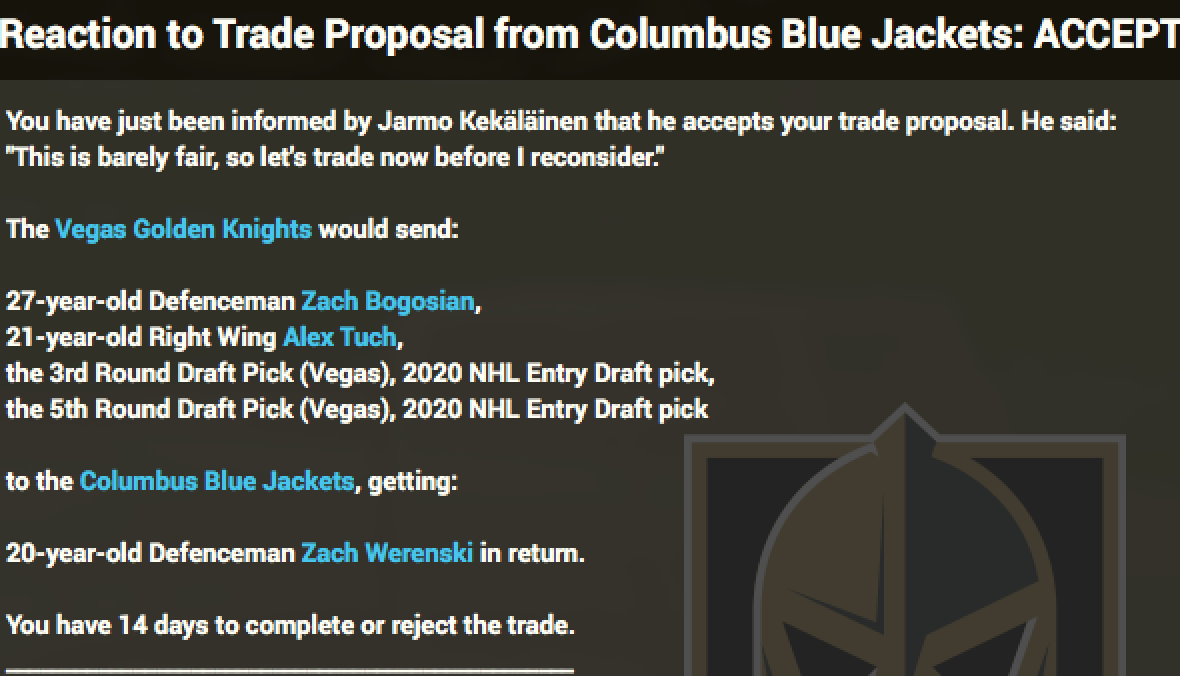Open the Vegas Golden Knights team link
Viewport: 1180px width, 676px height.
(183, 229)
